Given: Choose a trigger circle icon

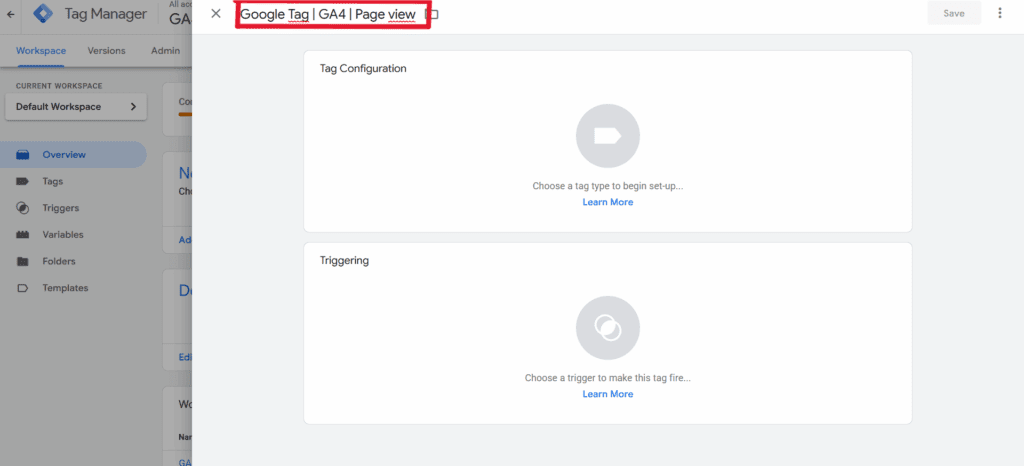Looking at the screenshot, I should click(608, 328).
